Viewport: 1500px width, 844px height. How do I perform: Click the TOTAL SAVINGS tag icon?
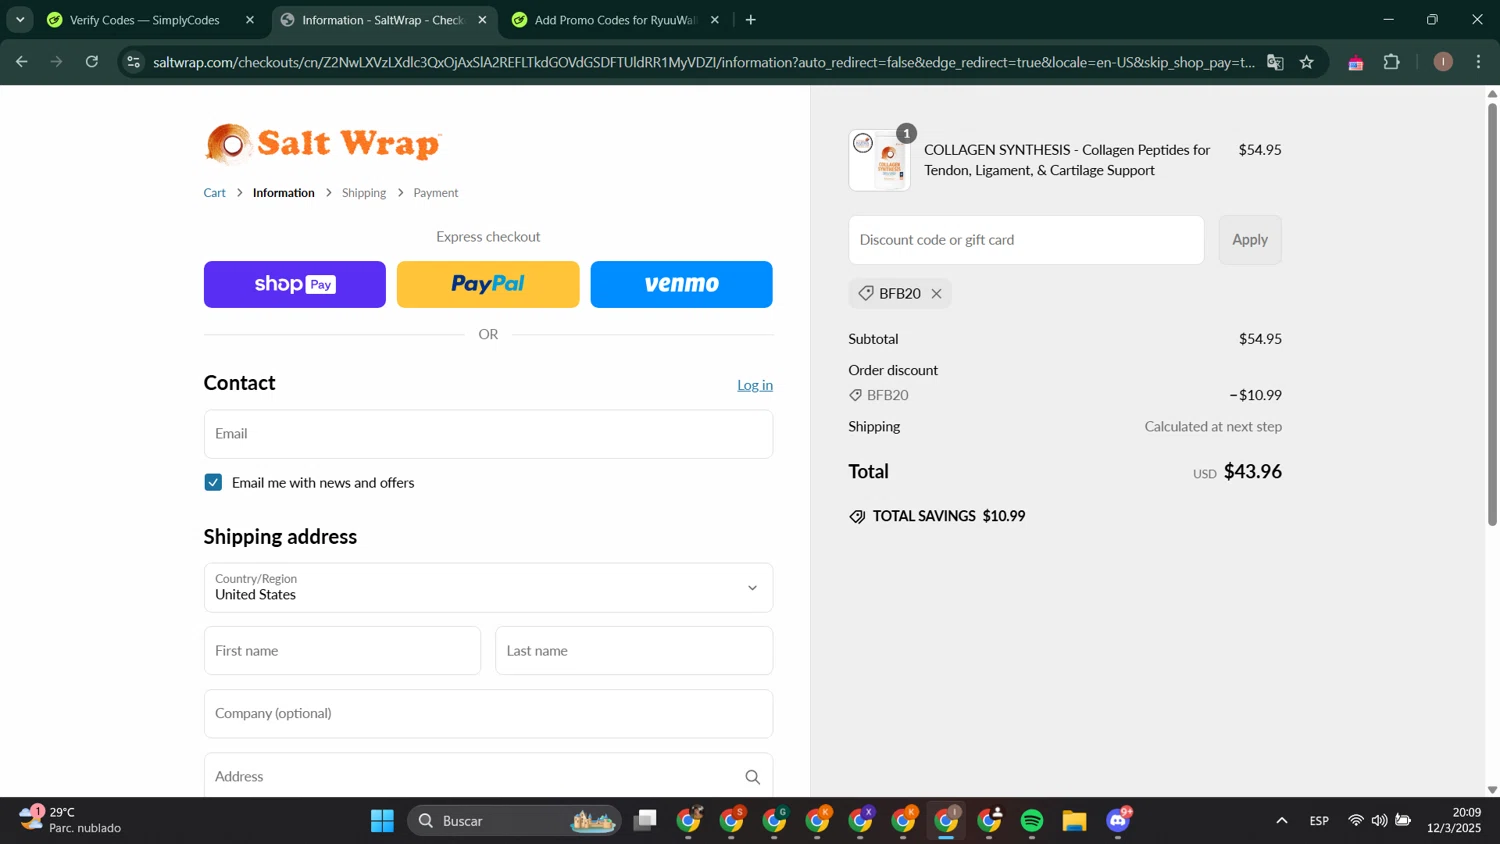[x=857, y=516]
